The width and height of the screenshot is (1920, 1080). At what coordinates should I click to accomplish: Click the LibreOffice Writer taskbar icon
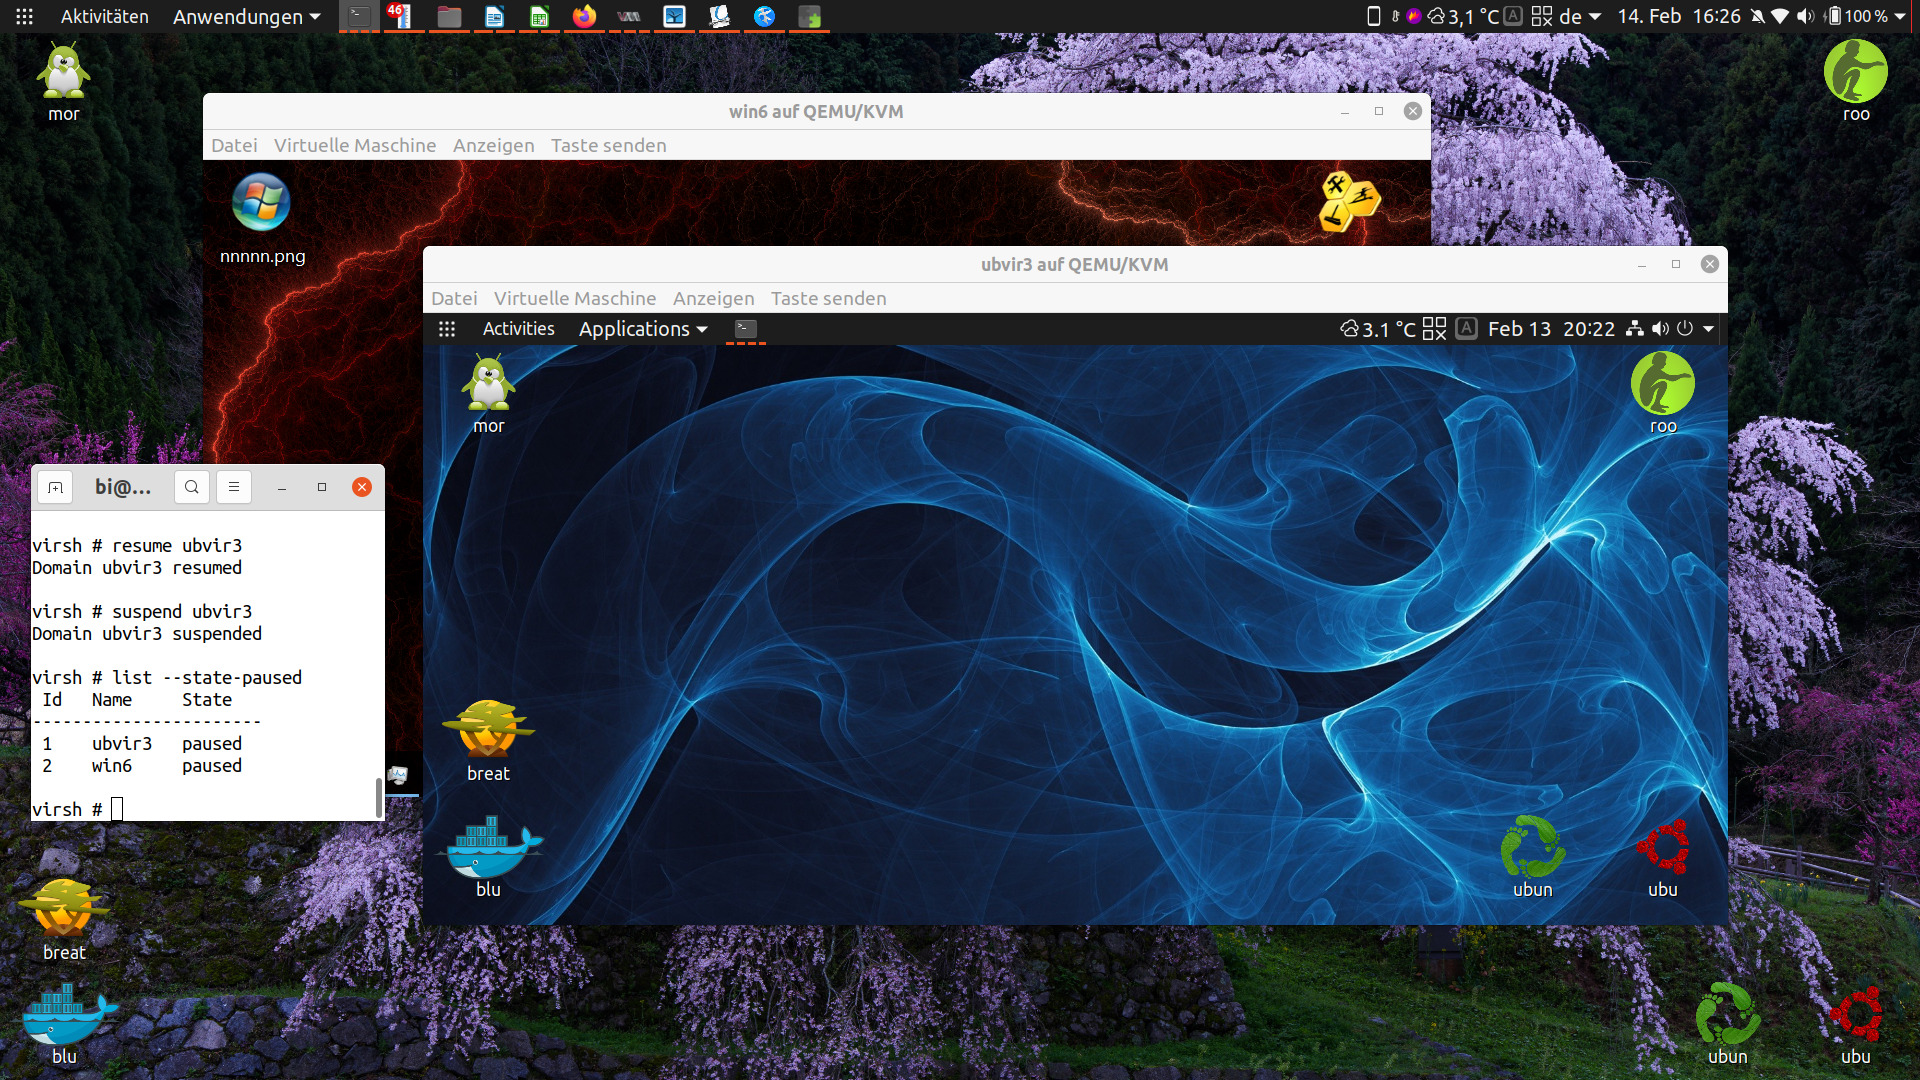coord(494,16)
